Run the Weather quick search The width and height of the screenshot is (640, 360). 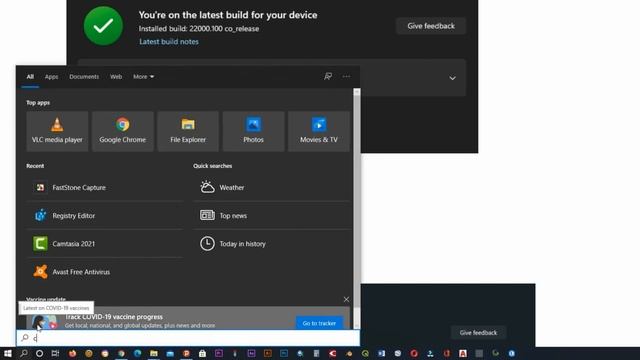coord(271,188)
